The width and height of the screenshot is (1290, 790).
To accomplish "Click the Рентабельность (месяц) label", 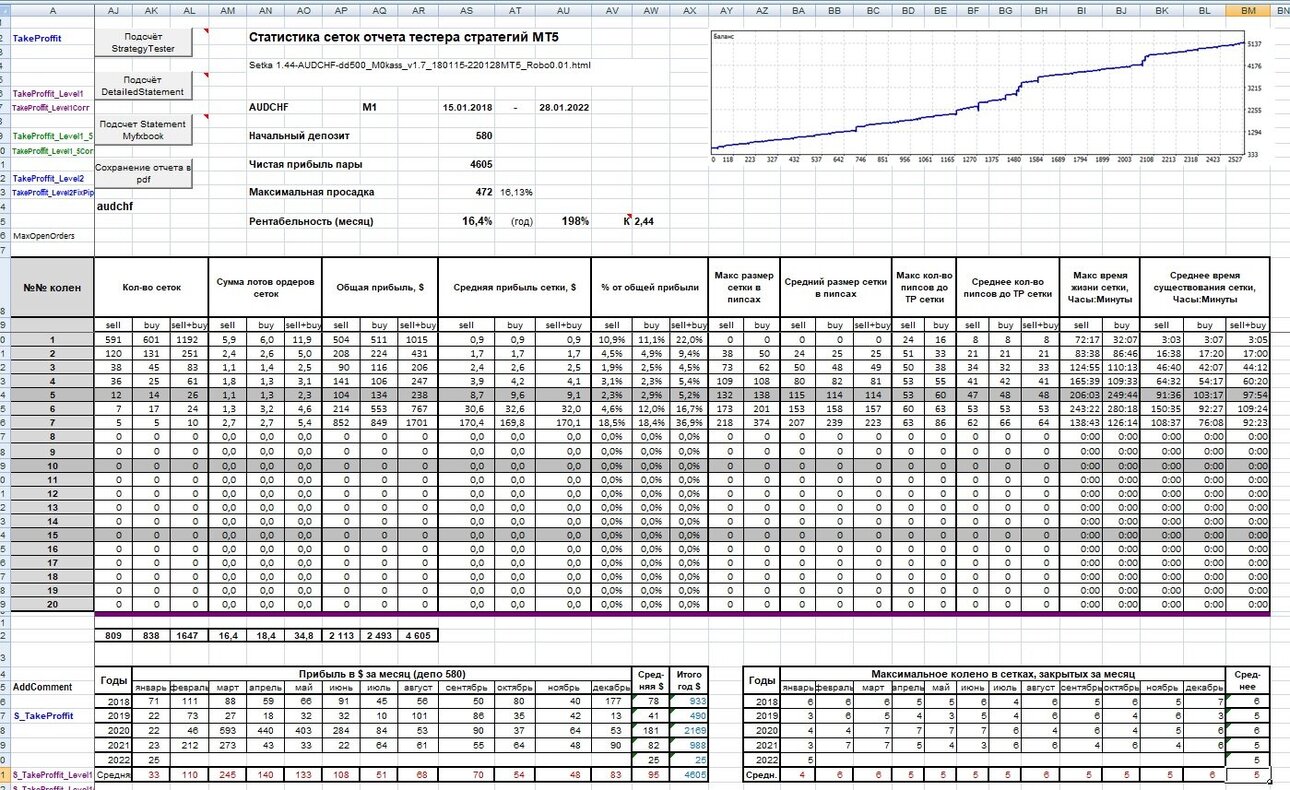I will (309, 221).
